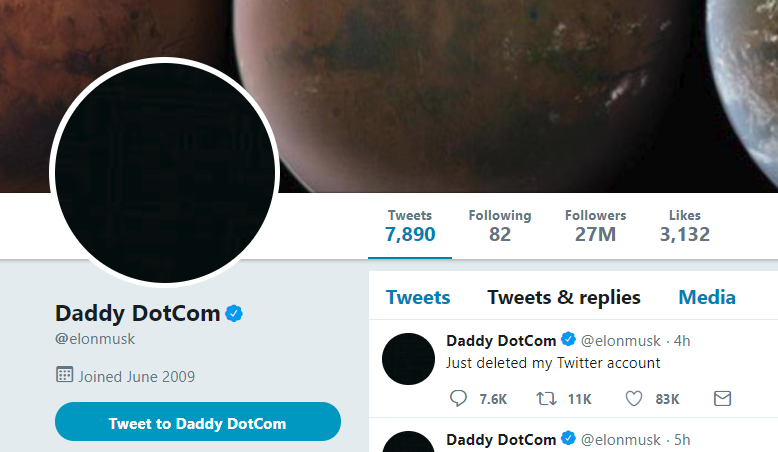Open the Following 82 list

tap(500, 226)
